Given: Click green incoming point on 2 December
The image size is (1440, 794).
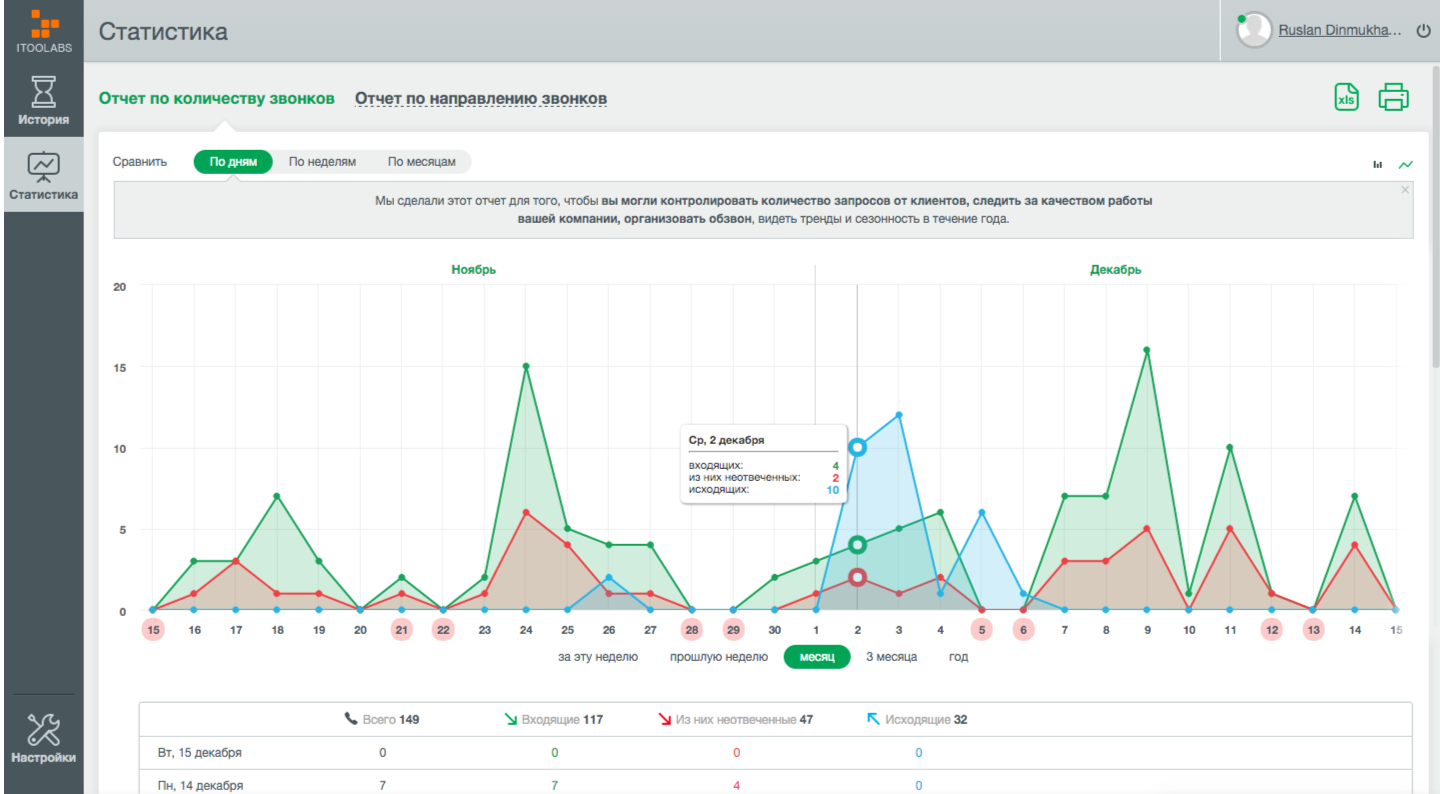Looking at the screenshot, I should [x=857, y=545].
